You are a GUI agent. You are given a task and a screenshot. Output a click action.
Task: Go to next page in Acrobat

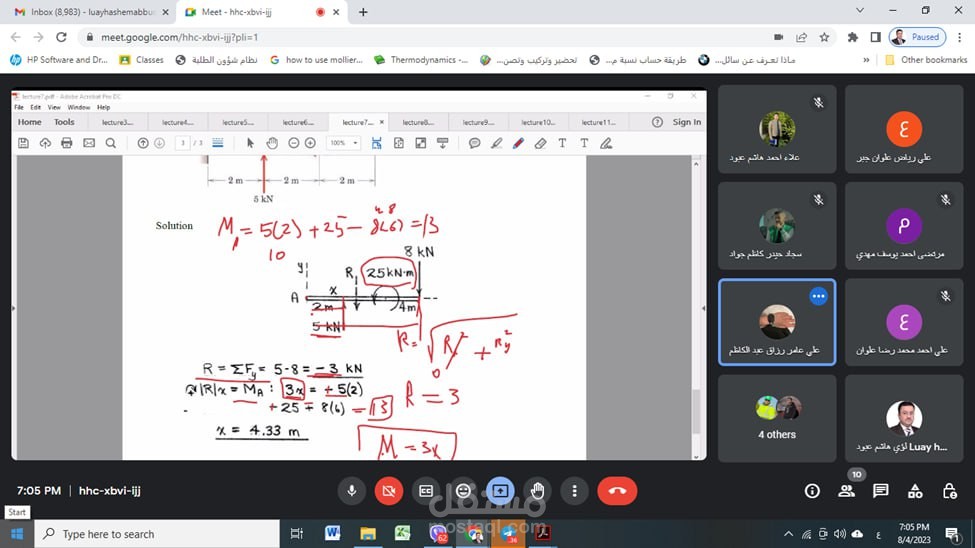click(x=159, y=143)
